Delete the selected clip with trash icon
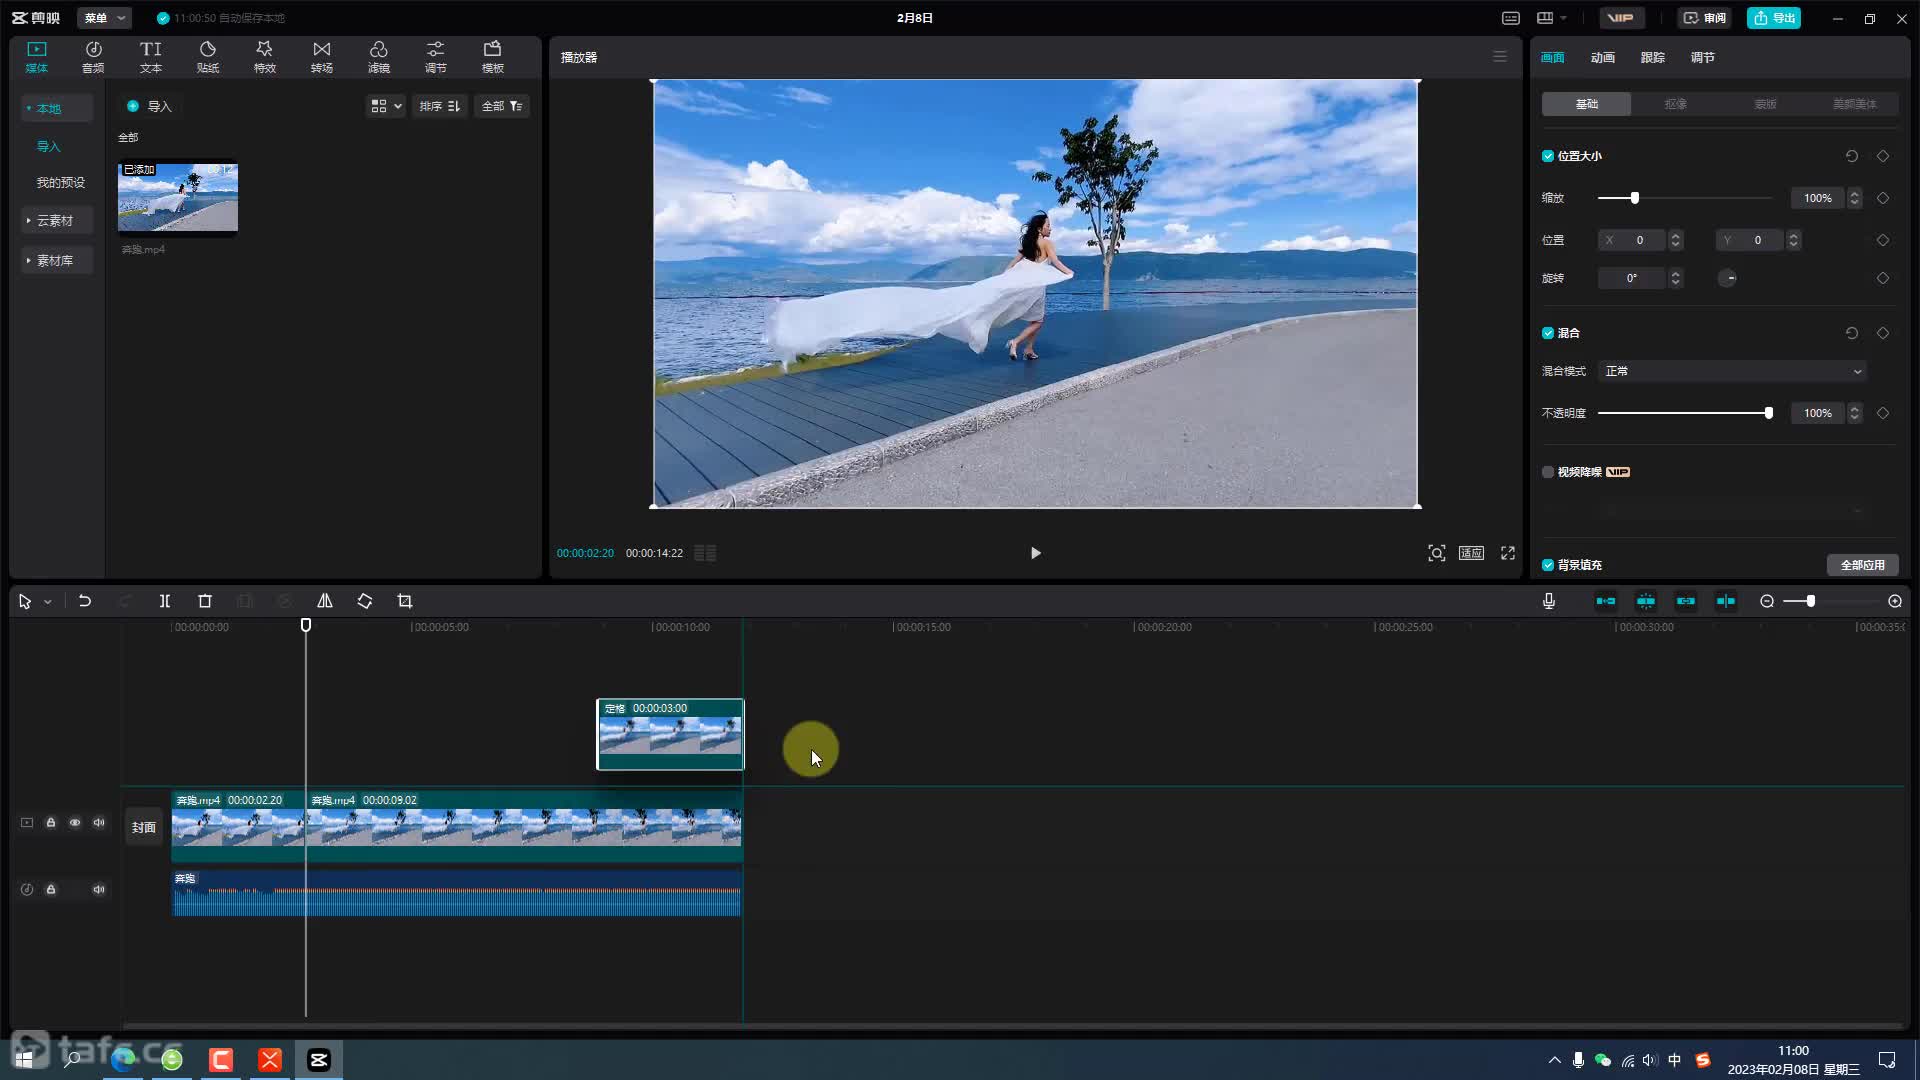Image resolution: width=1920 pixels, height=1080 pixels. click(205, 601)
